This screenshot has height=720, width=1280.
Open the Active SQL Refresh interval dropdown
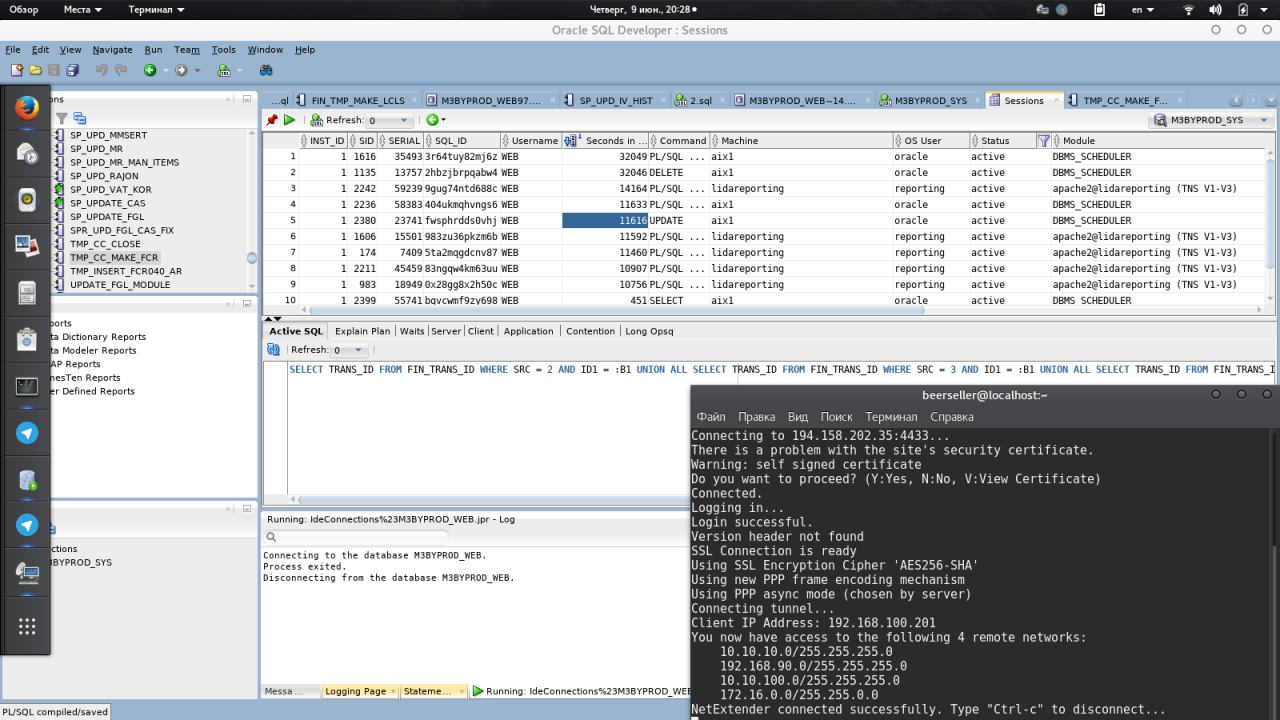pyautogui.click(x=358, y=350)
